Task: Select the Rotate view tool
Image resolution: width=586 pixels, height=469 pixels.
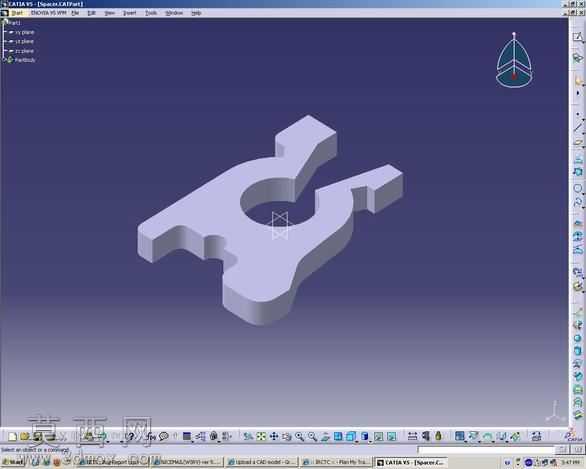Action: [287, 436]
